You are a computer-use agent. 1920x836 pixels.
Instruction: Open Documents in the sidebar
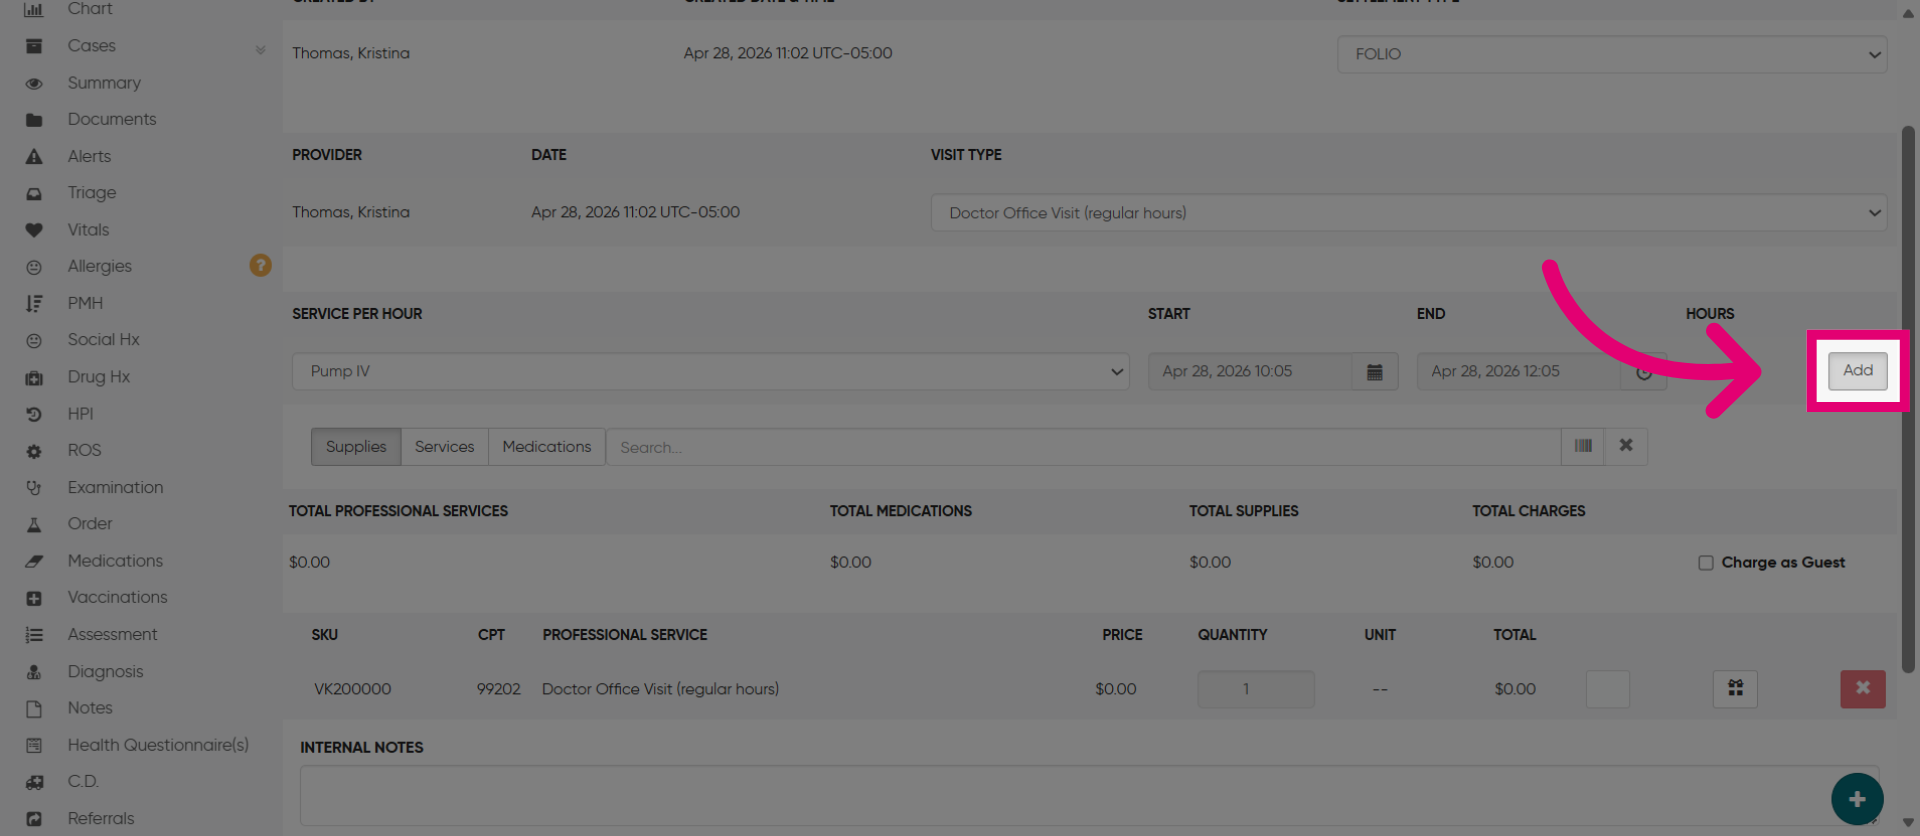point(112,119)
